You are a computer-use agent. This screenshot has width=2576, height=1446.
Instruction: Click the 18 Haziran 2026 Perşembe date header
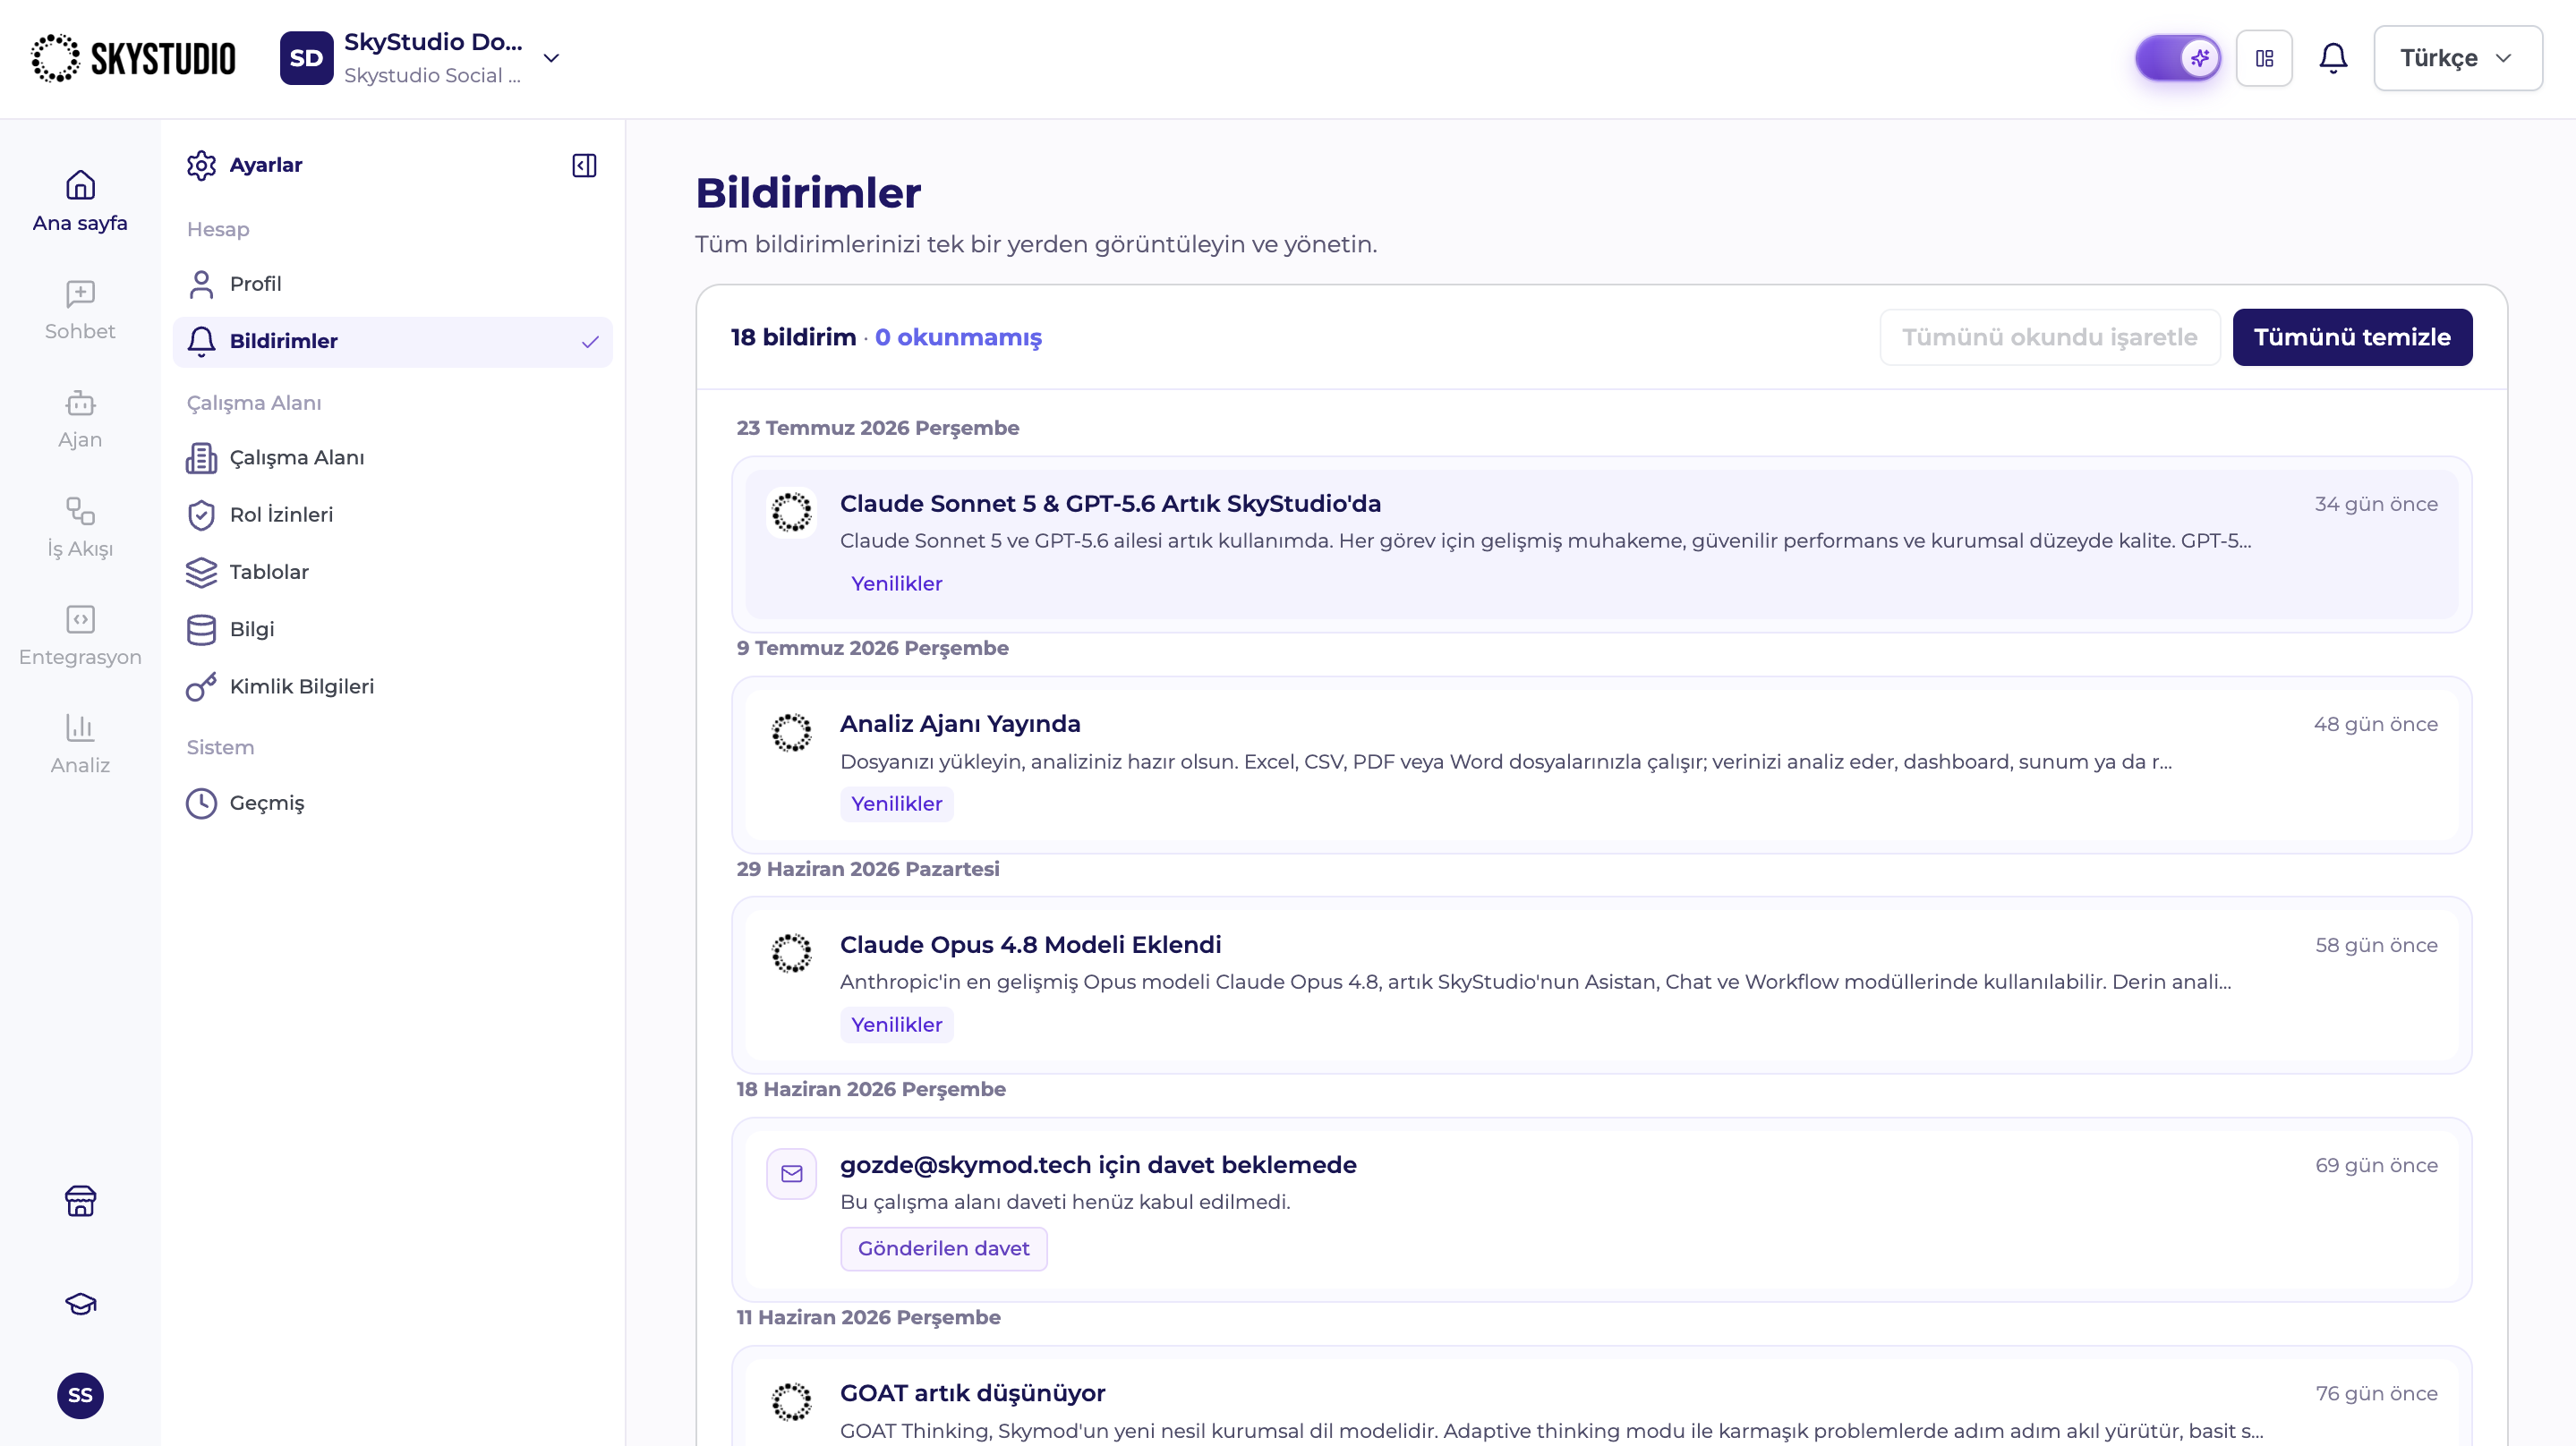(870, 1089)
